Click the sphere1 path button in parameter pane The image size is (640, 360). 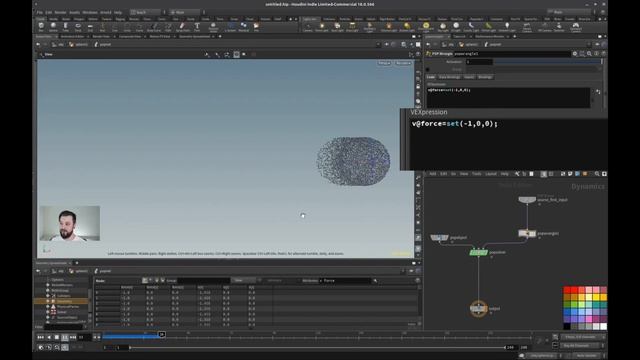coord(469,44)
